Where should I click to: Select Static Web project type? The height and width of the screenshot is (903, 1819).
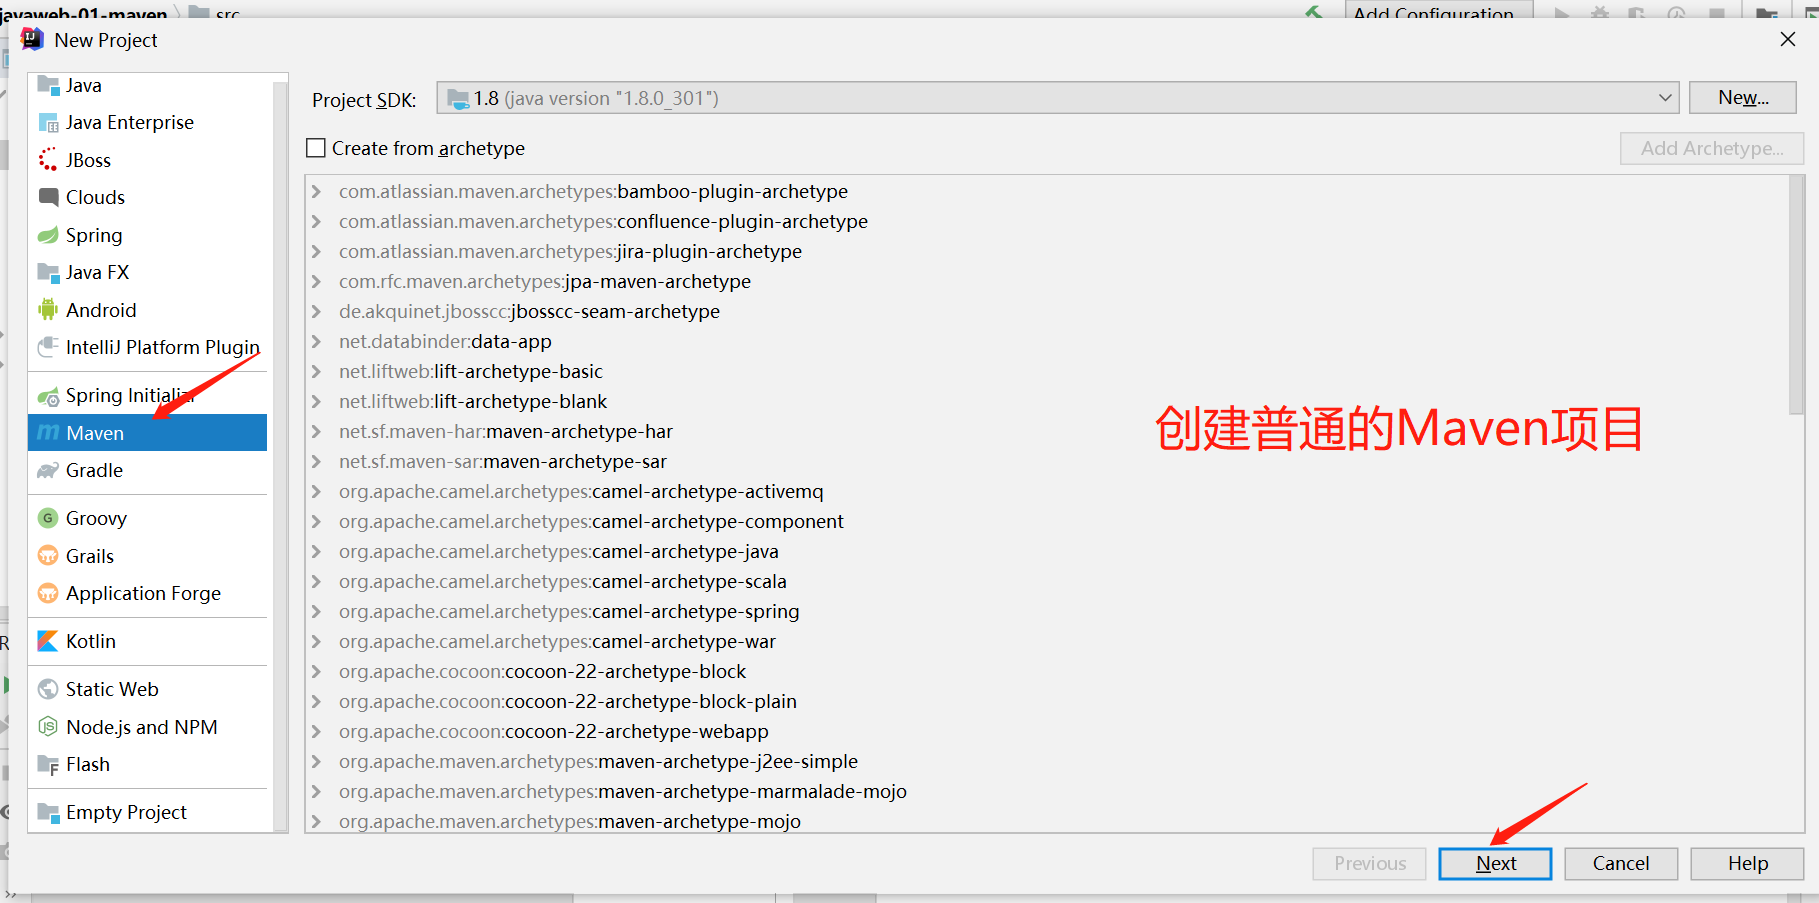(148, 689)
